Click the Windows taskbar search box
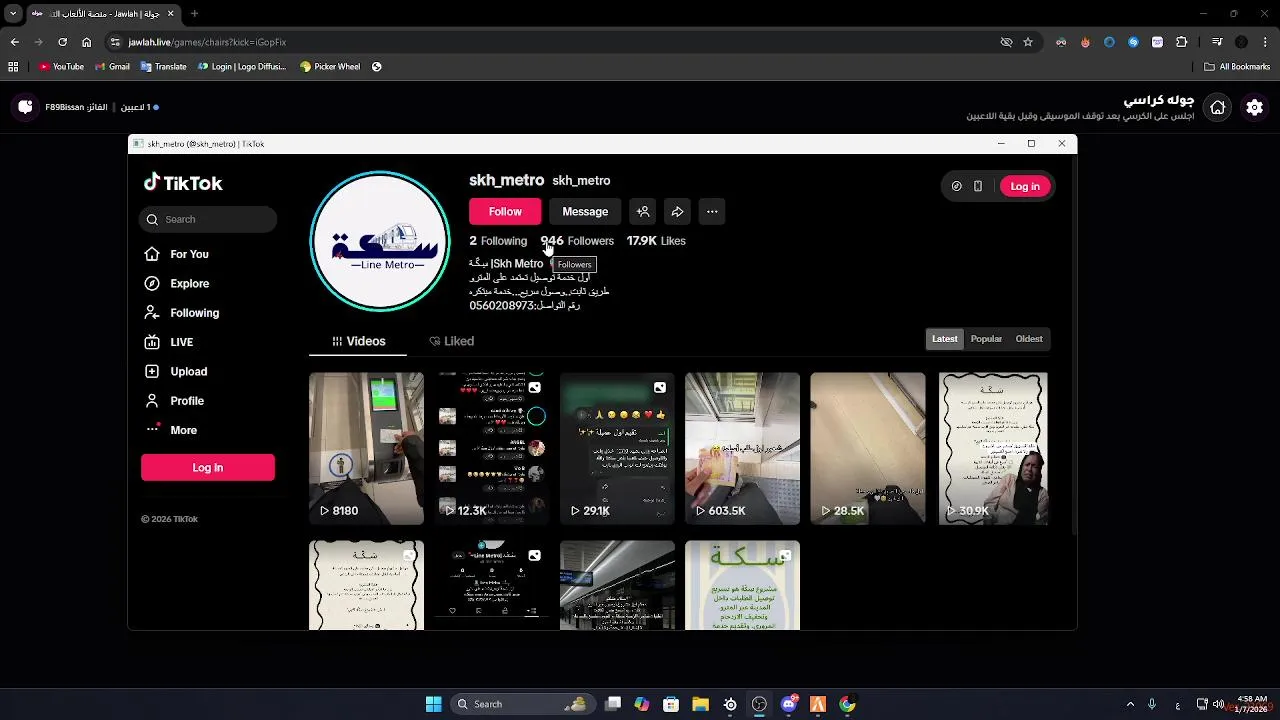This screenshot has height=720, width=1280. 521,704
